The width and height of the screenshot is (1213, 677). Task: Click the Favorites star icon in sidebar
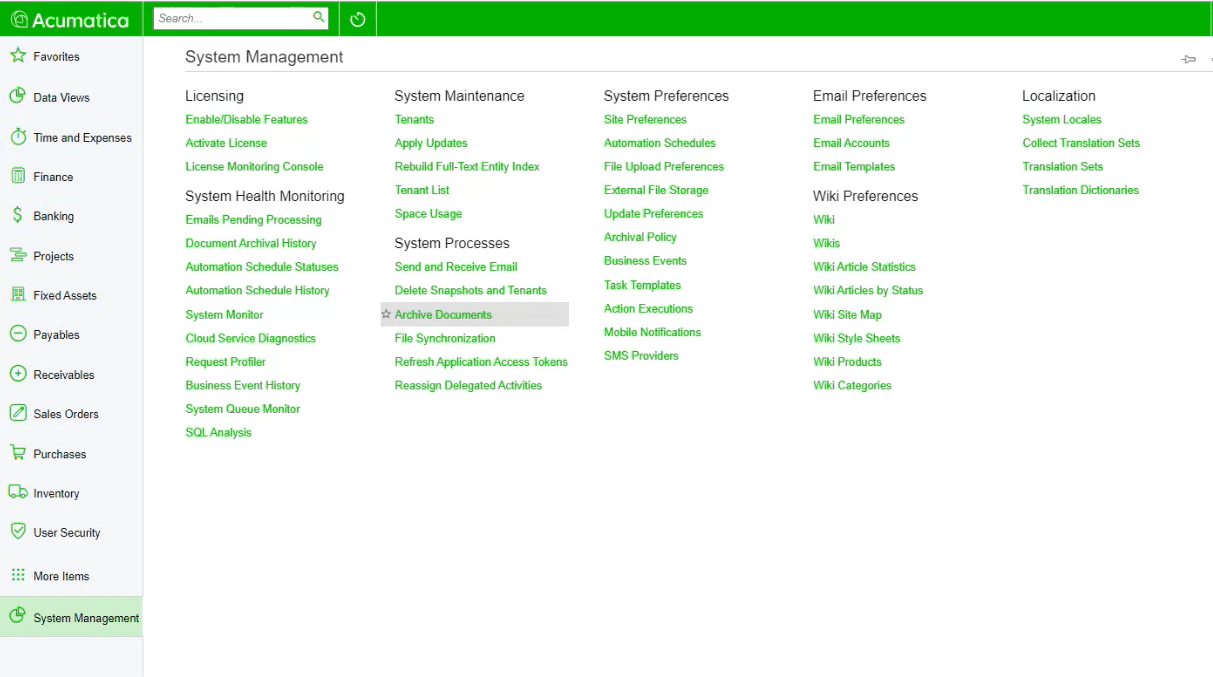(x=18, y=56)
